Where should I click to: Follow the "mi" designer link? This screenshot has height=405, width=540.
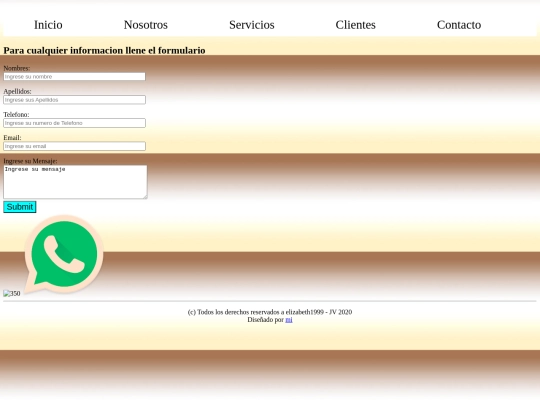pos(289,320)
